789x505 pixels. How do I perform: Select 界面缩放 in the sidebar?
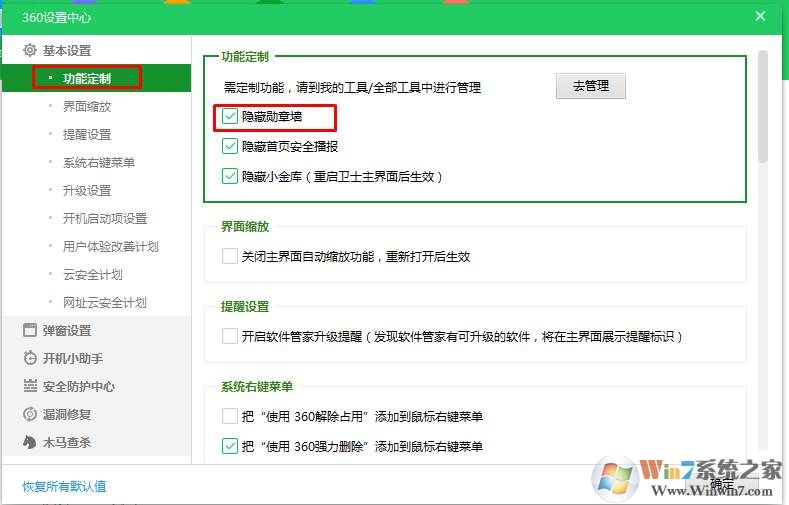click(x=87, y=106)
